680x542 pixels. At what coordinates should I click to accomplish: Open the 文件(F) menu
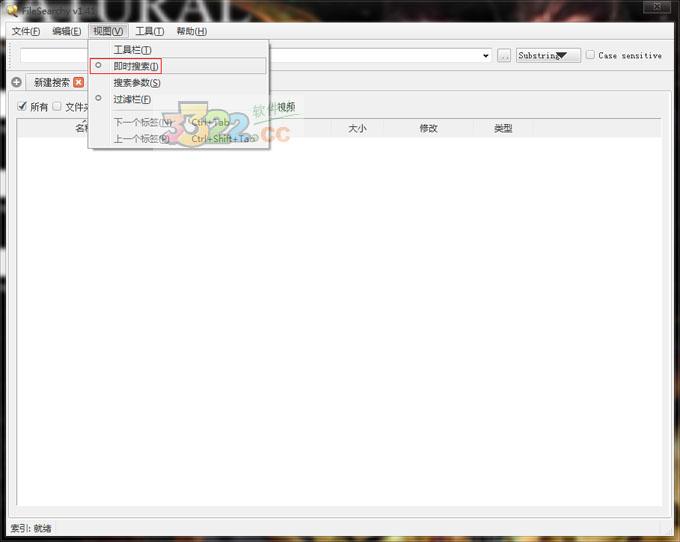point(26,31)
